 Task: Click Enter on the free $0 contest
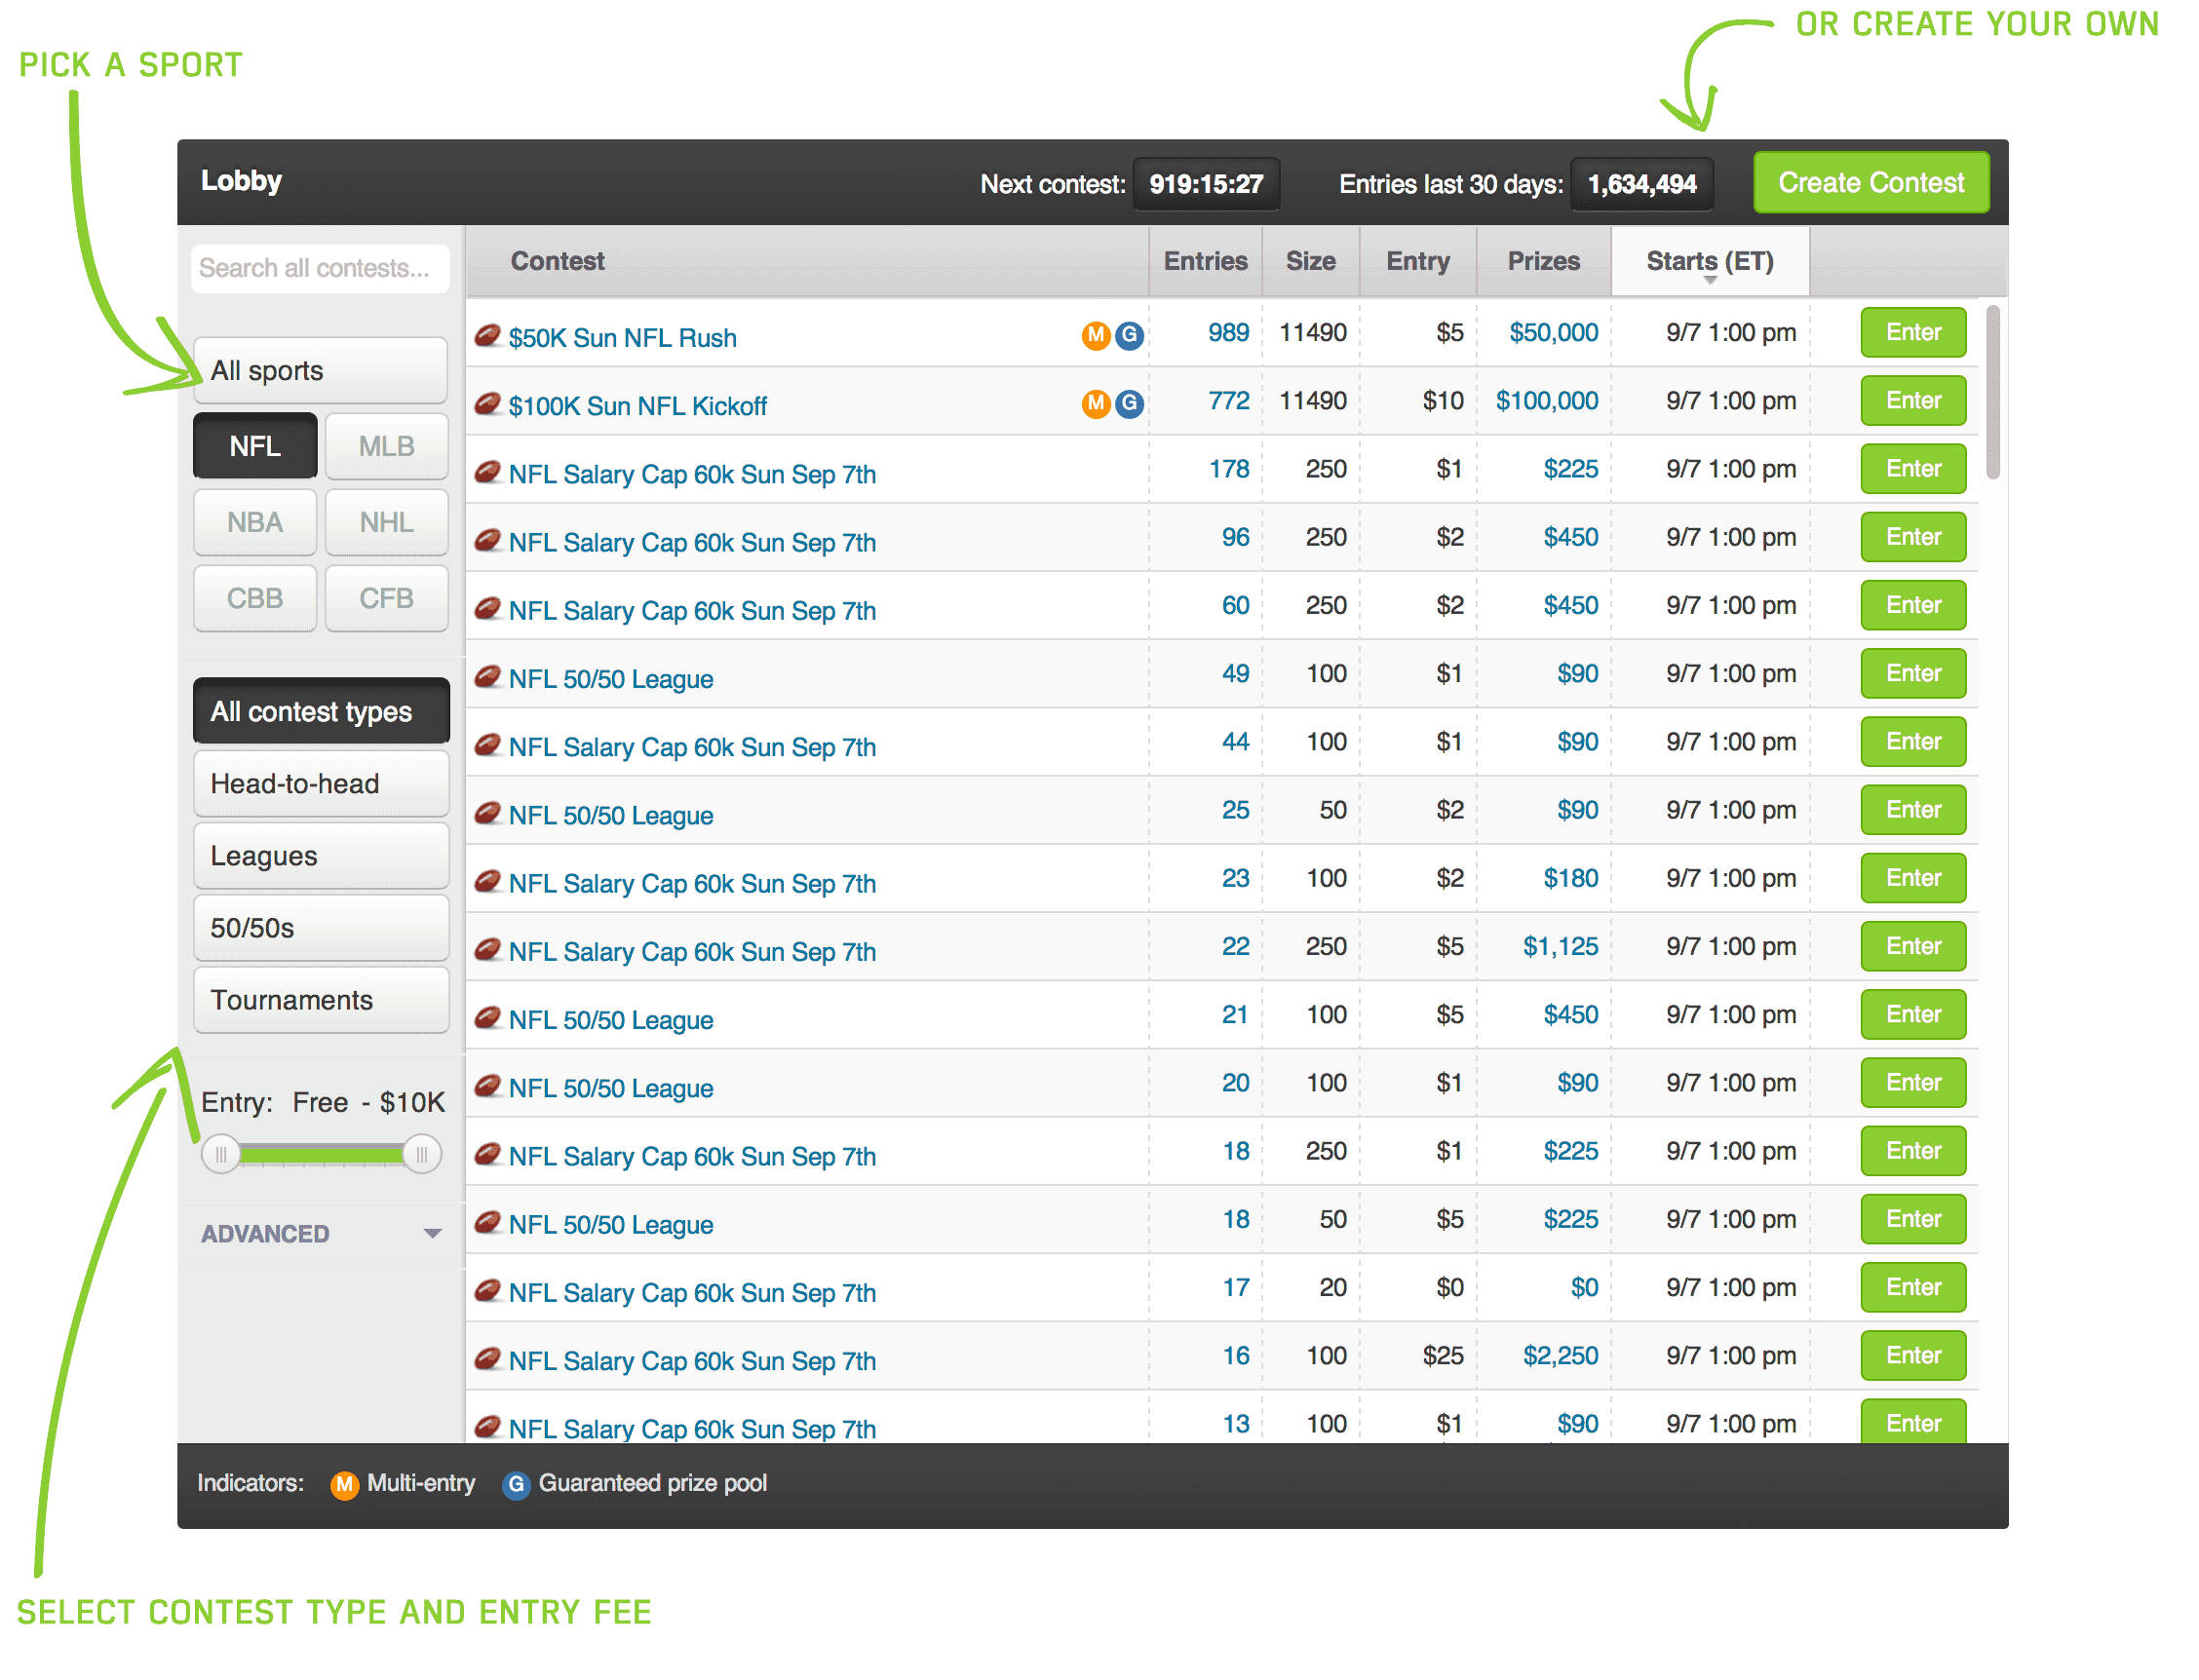click(x=1912, y=1287)
